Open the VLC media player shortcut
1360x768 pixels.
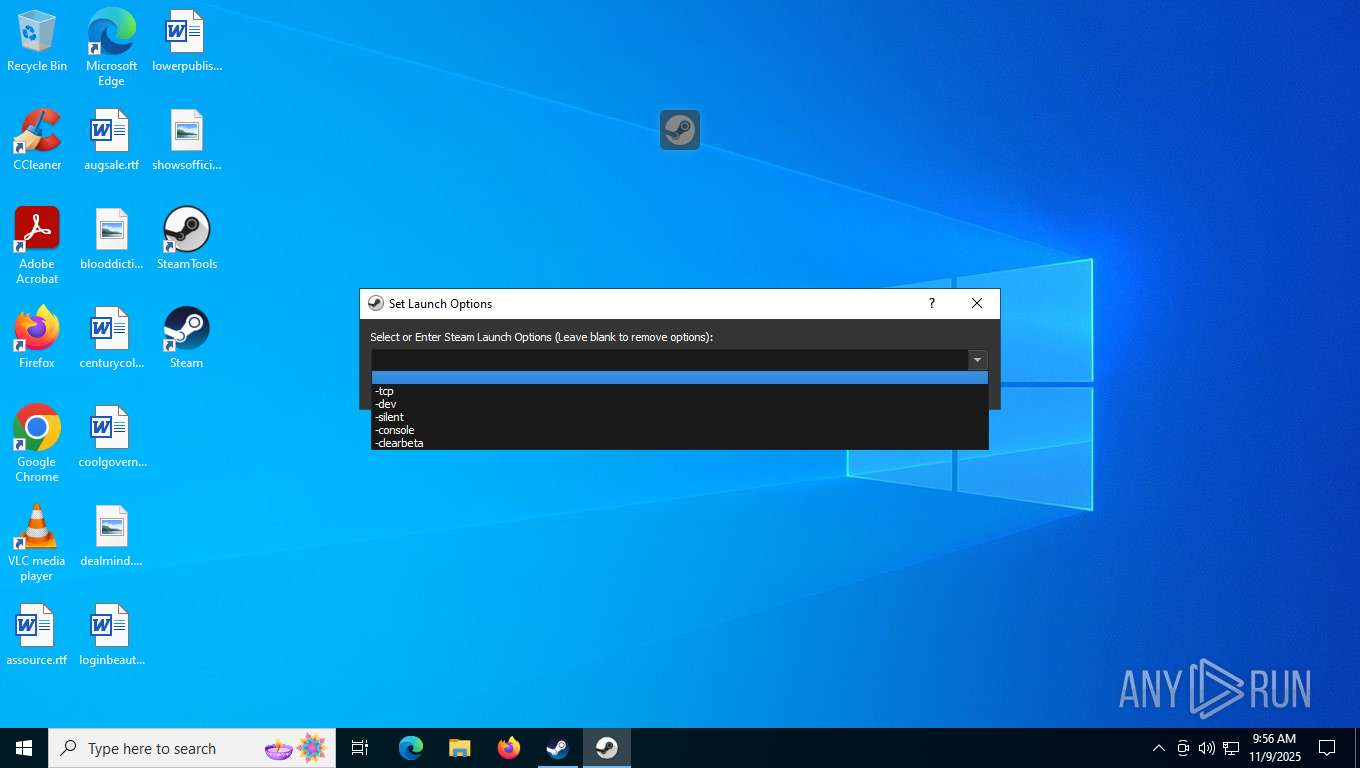tap(37, 543)
